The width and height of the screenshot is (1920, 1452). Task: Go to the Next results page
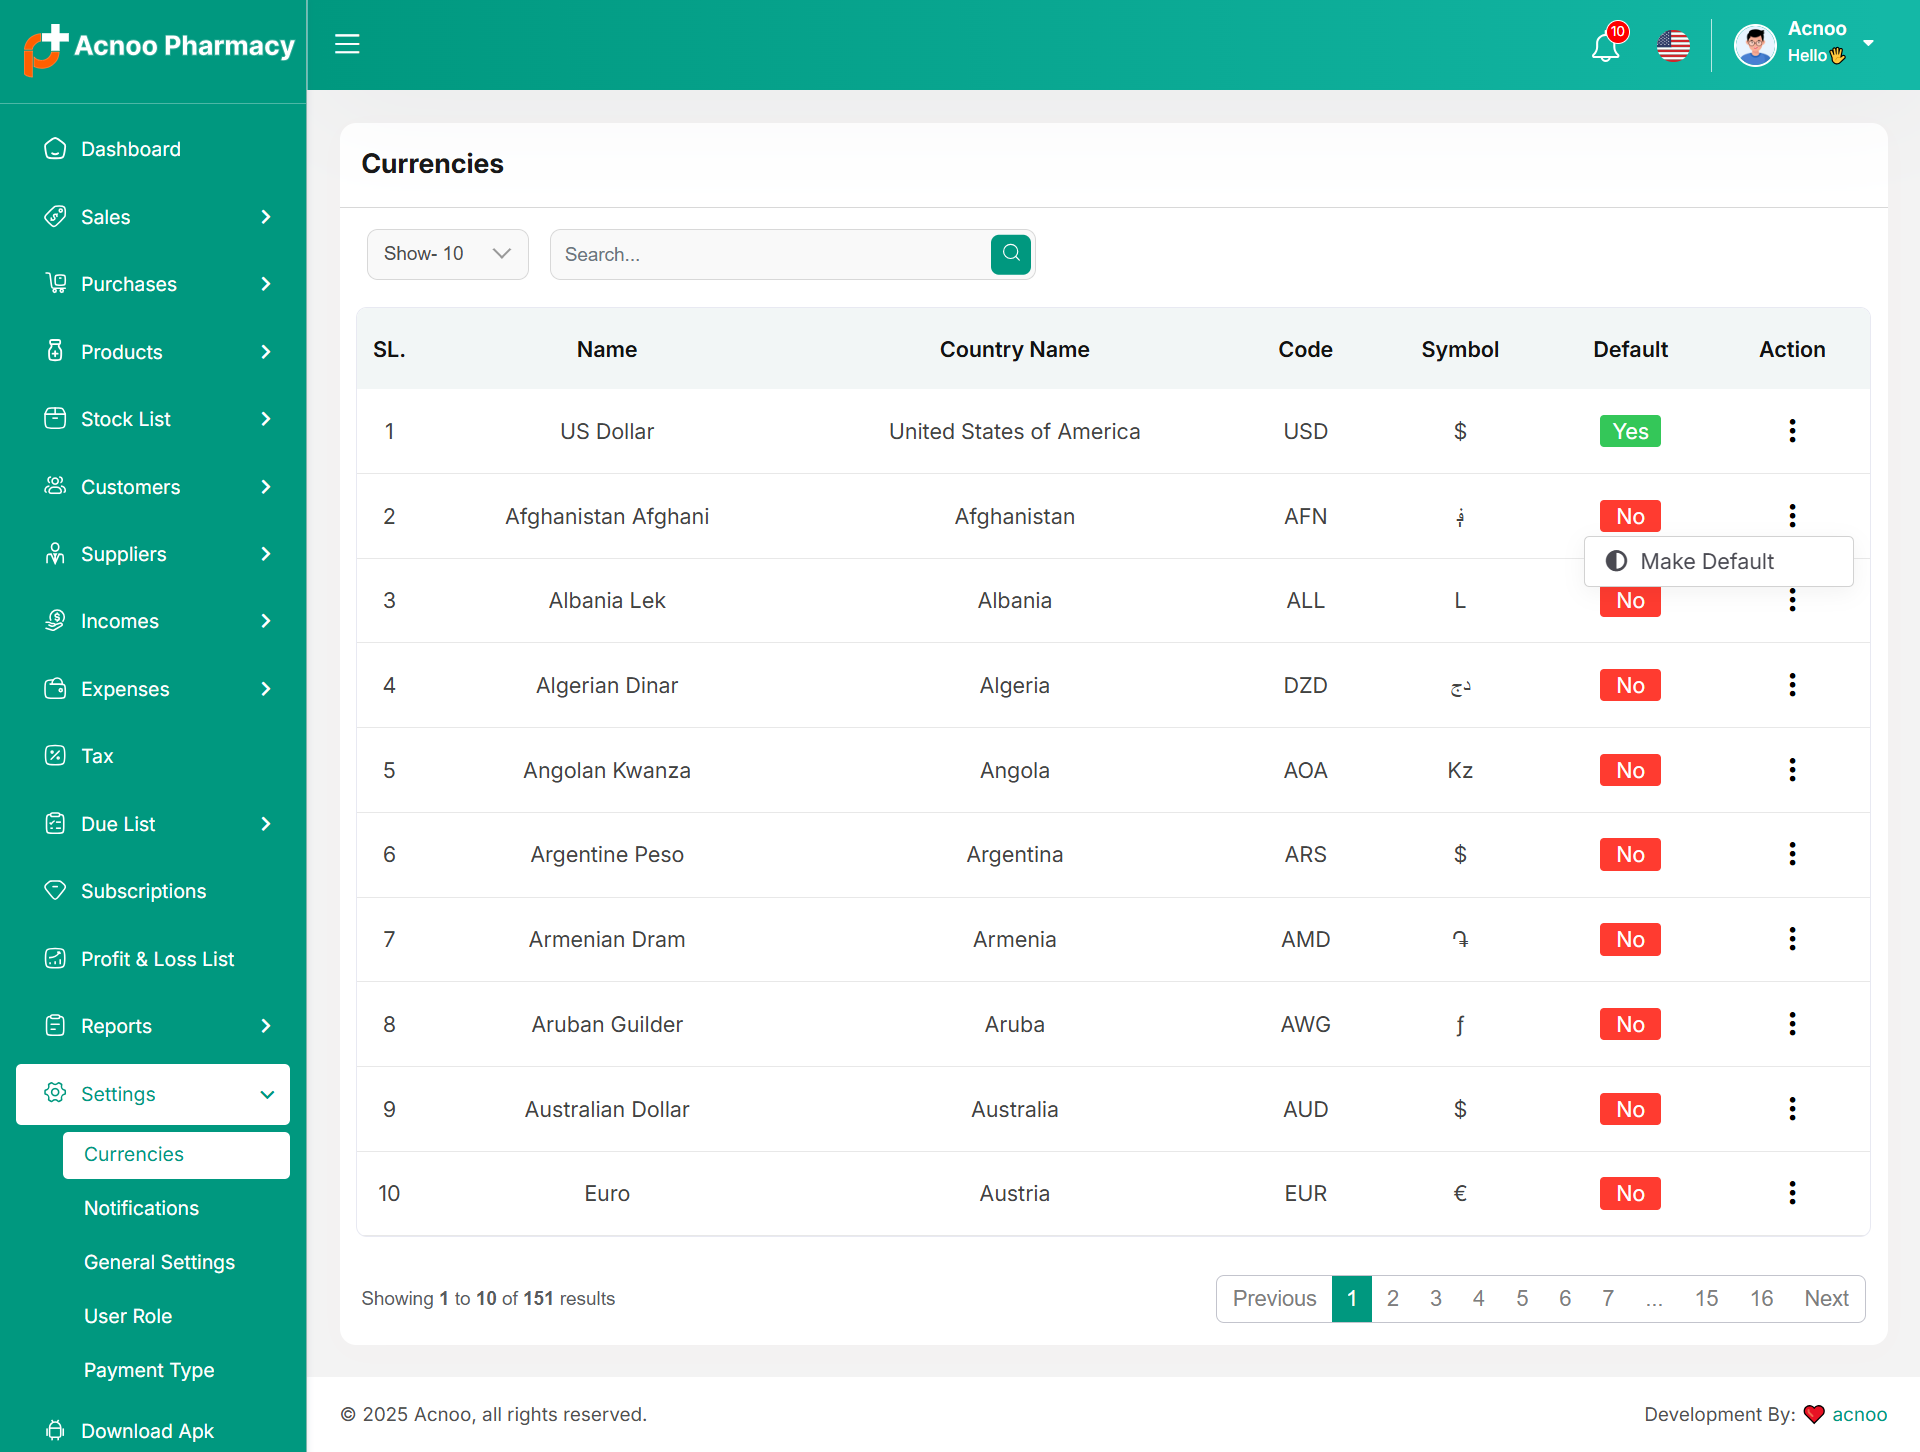[1826, 1298]
